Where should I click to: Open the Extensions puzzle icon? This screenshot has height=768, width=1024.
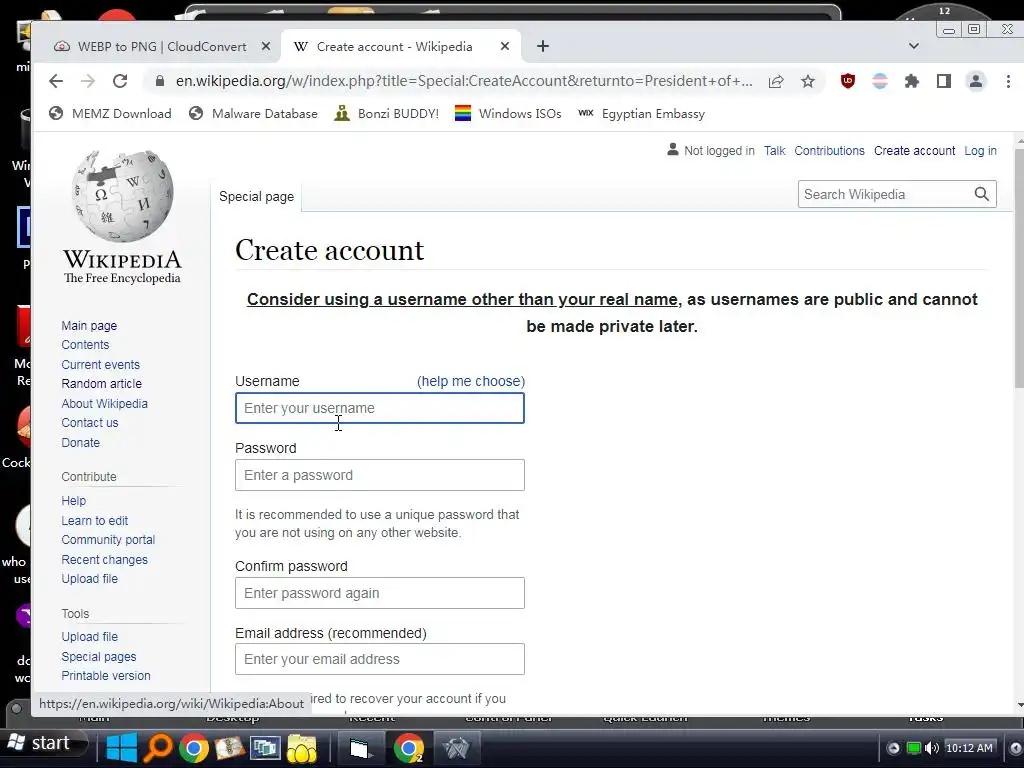912,81
